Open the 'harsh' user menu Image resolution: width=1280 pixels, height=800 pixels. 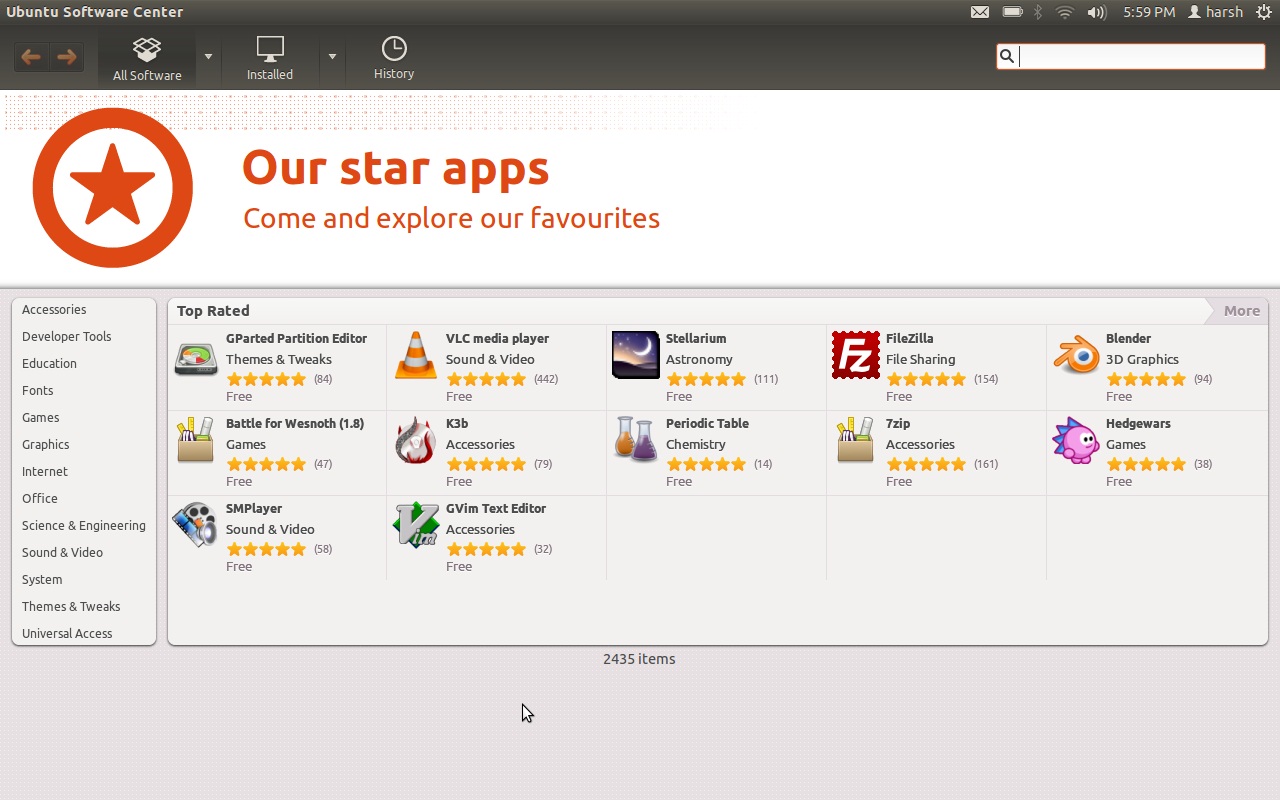coord(1215,12)
